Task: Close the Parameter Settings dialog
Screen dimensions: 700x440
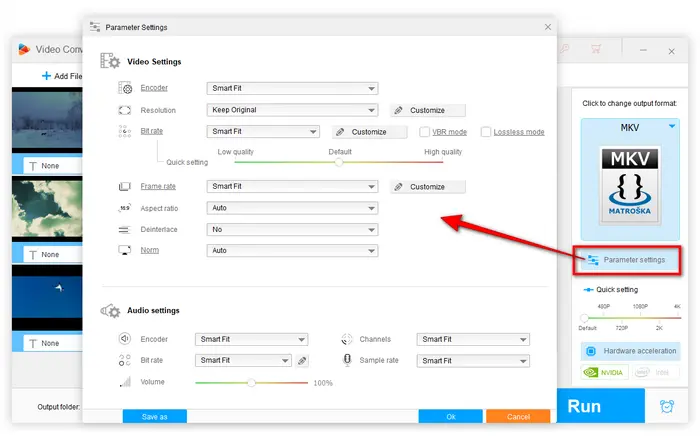Action: pos(548,27)
